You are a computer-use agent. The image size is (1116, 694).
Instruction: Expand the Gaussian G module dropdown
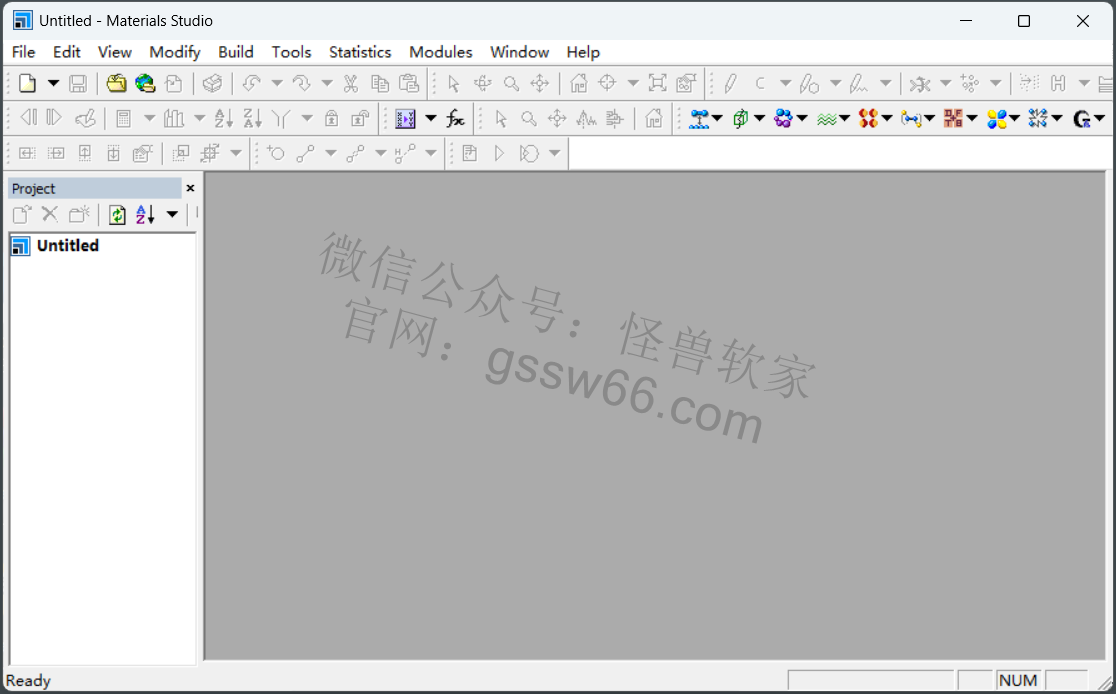[x=1099, y=118]
